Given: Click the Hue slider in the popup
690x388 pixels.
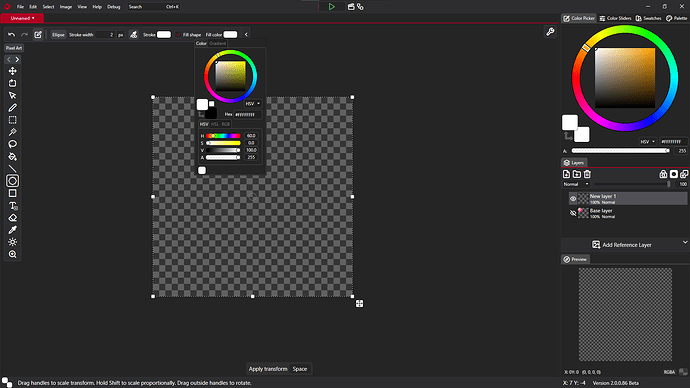Looking at the screenshot, I should 223,136.
